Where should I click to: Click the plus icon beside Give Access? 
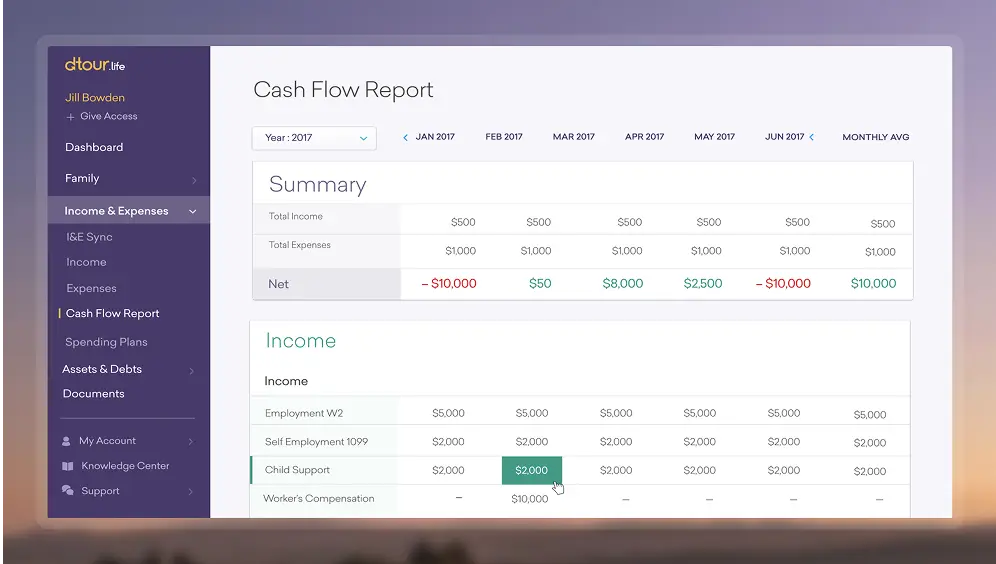coord(70,117)
